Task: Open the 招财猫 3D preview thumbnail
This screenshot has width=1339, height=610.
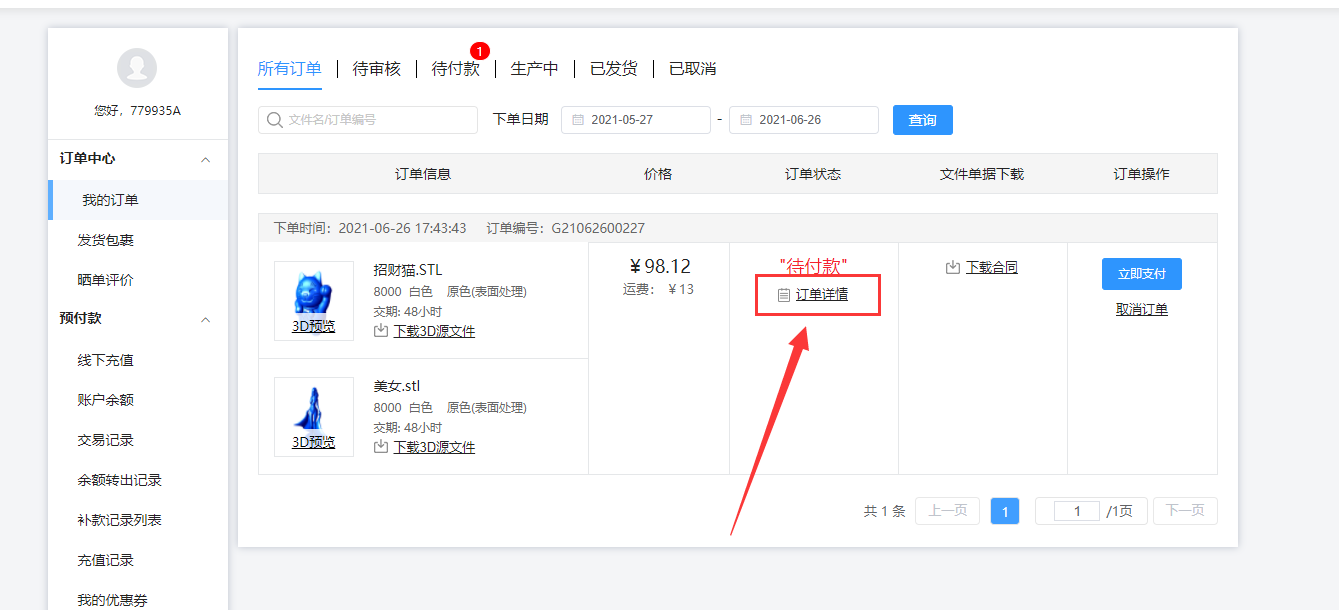Action: pos(313,300)
